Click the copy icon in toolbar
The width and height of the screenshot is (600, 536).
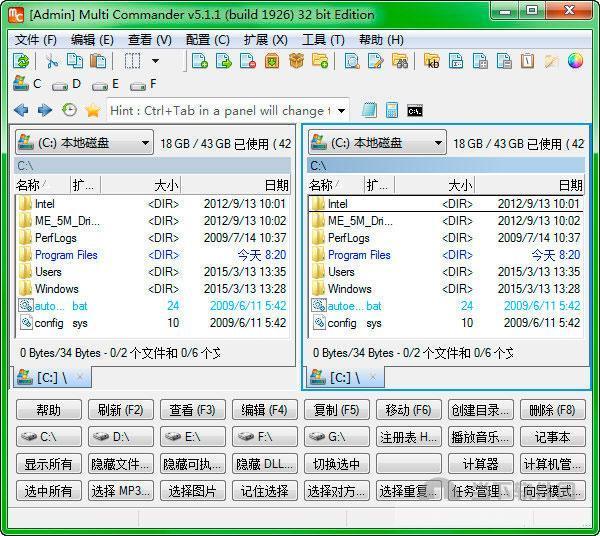coord(75,61)
